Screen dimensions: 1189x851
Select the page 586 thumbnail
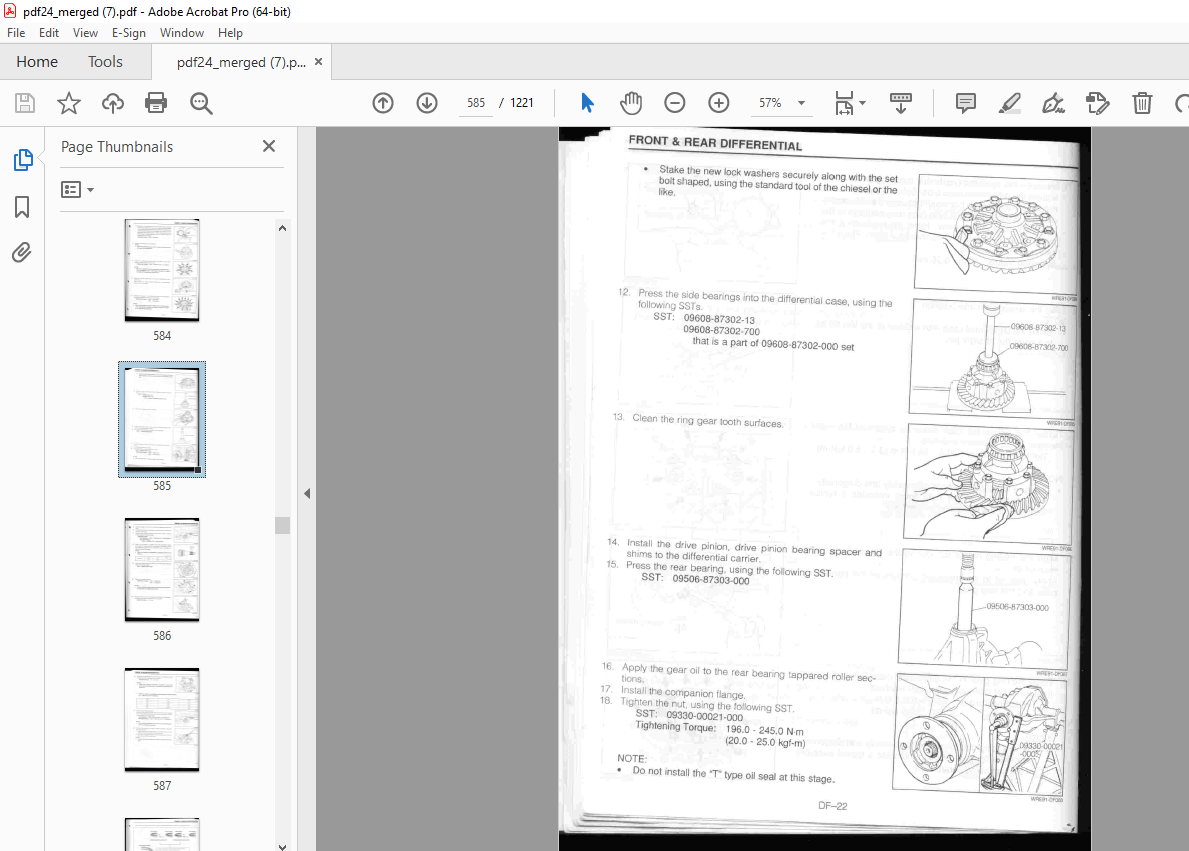[162, 569]
